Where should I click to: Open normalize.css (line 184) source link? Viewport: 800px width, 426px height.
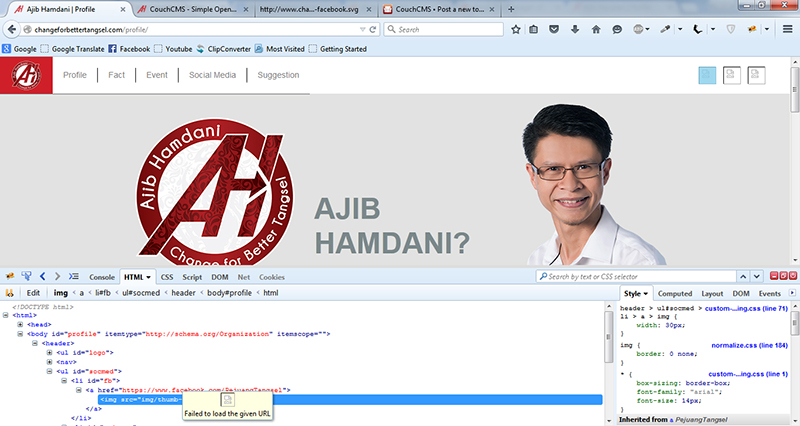point(749,345)
